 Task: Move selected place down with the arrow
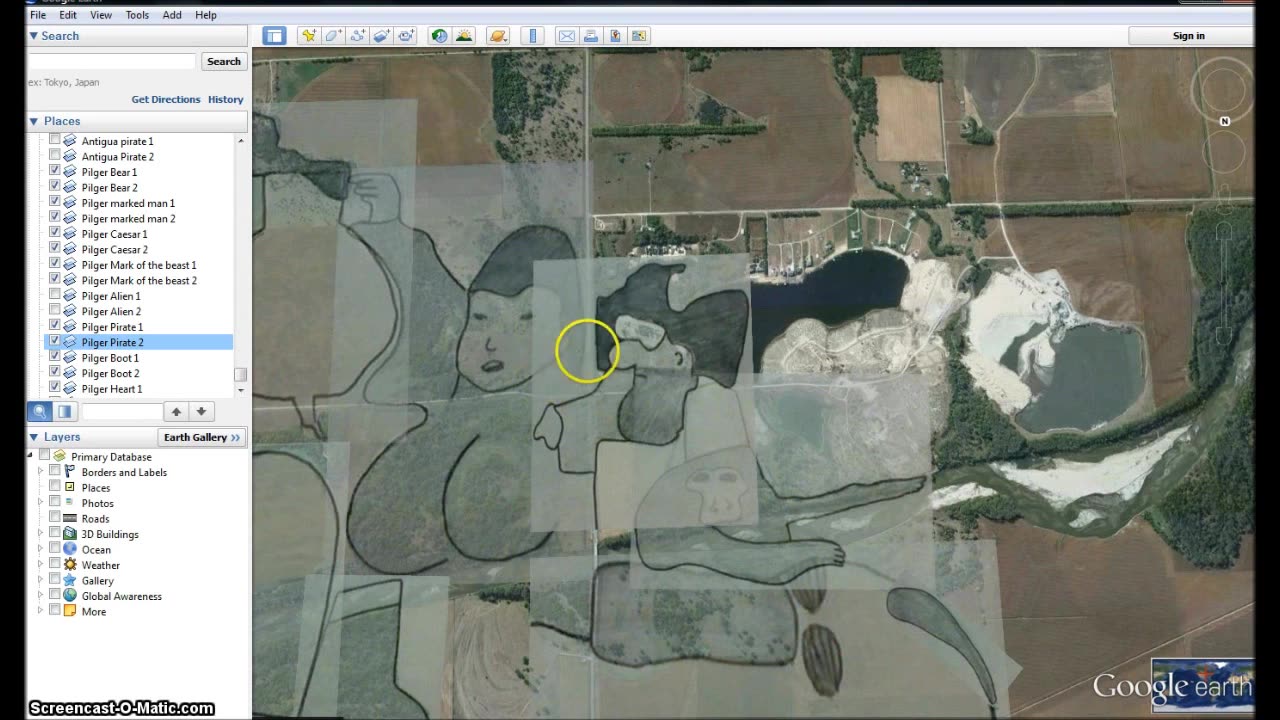[201, 411]
